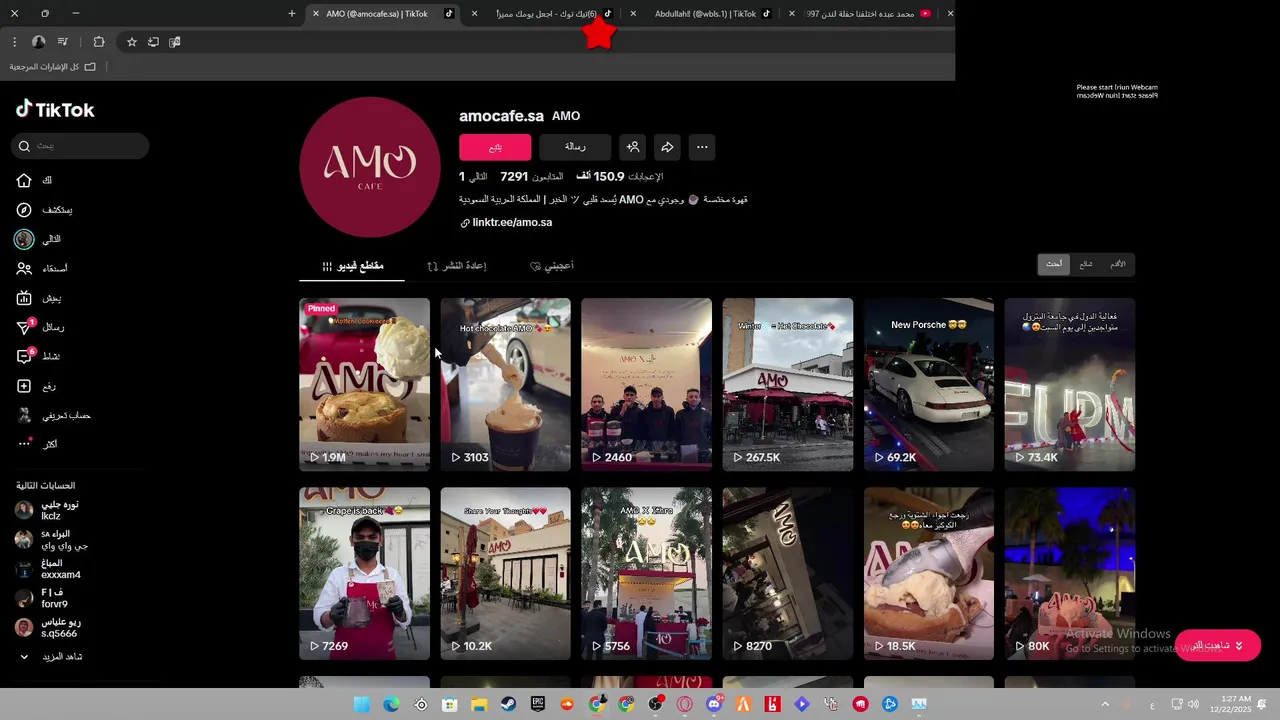Open Explore via the compass icon
This screenshot has height=720, width=1280.
pos(24,210)
